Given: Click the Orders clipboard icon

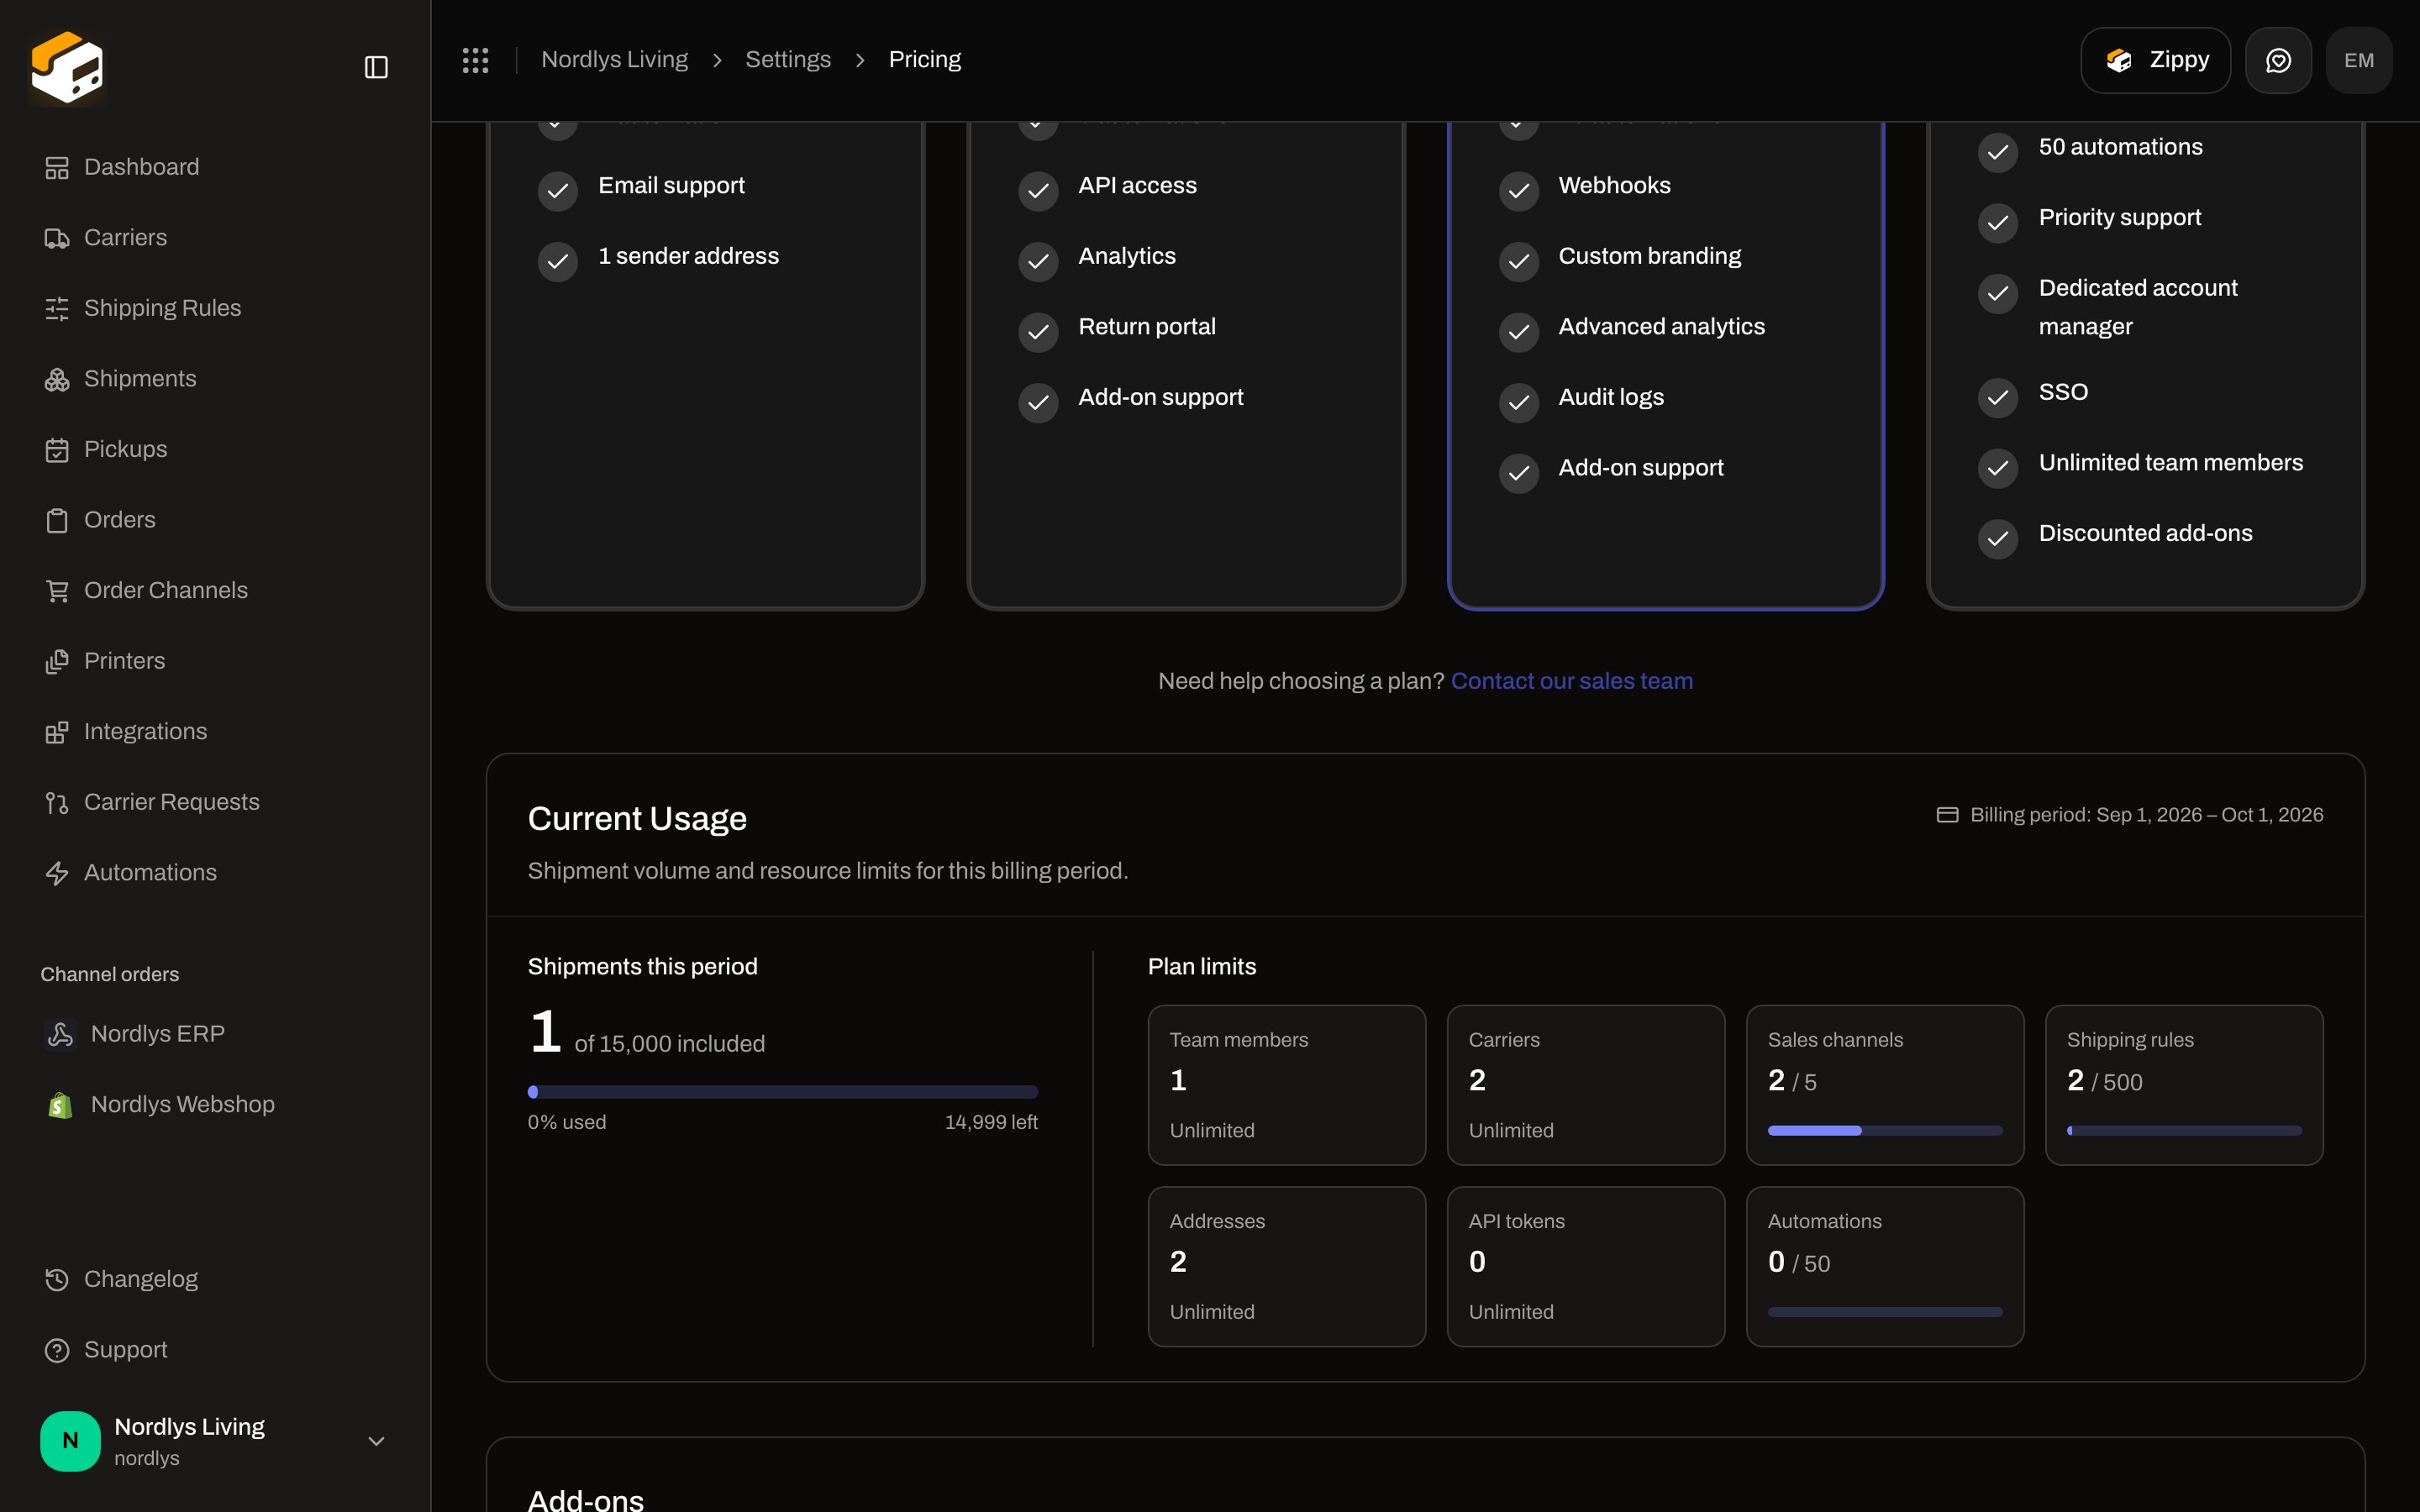Looking at the screenshot, I should [x=57, y=520].
